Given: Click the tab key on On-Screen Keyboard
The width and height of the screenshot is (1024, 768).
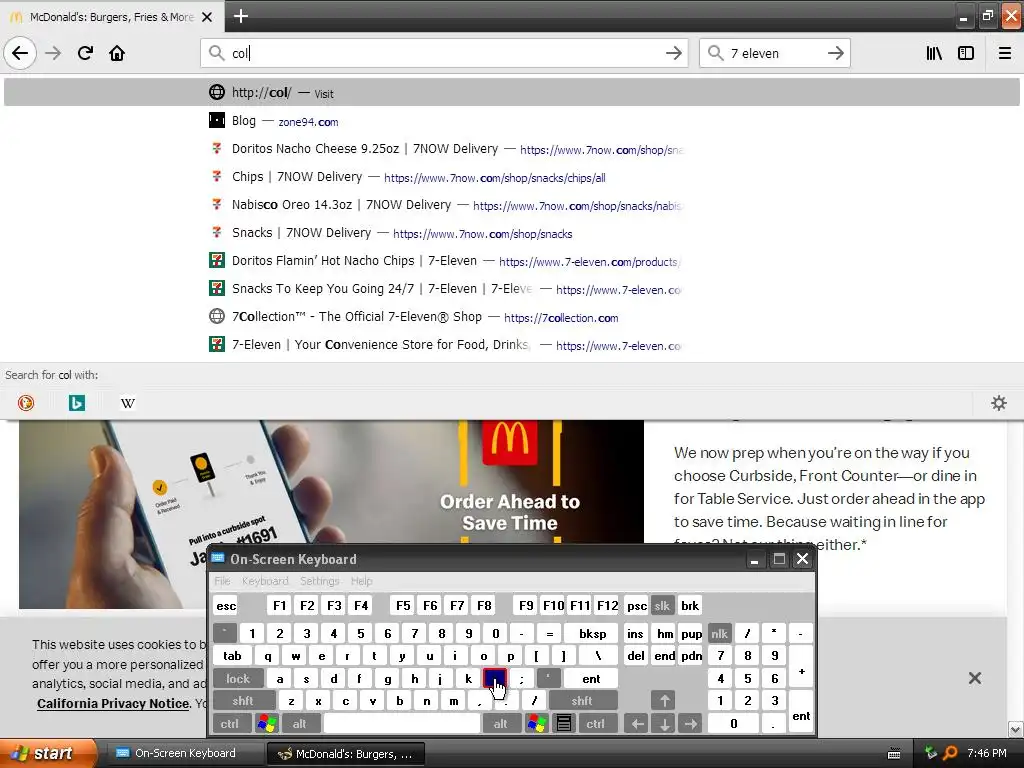Looking at the screenshot, I should coord(232,656).
